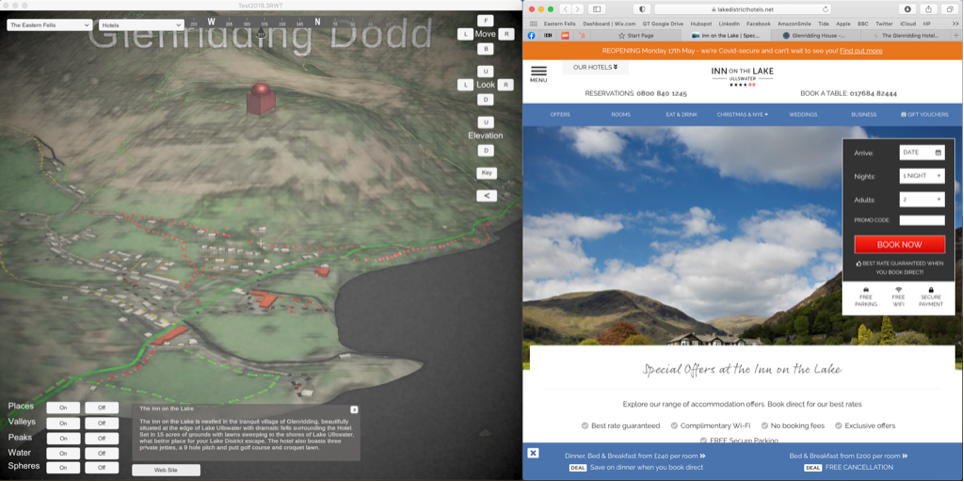The height and width of the screenshot is (482, 964).
Task: Click Move back B button
Action: click(486, 49)
